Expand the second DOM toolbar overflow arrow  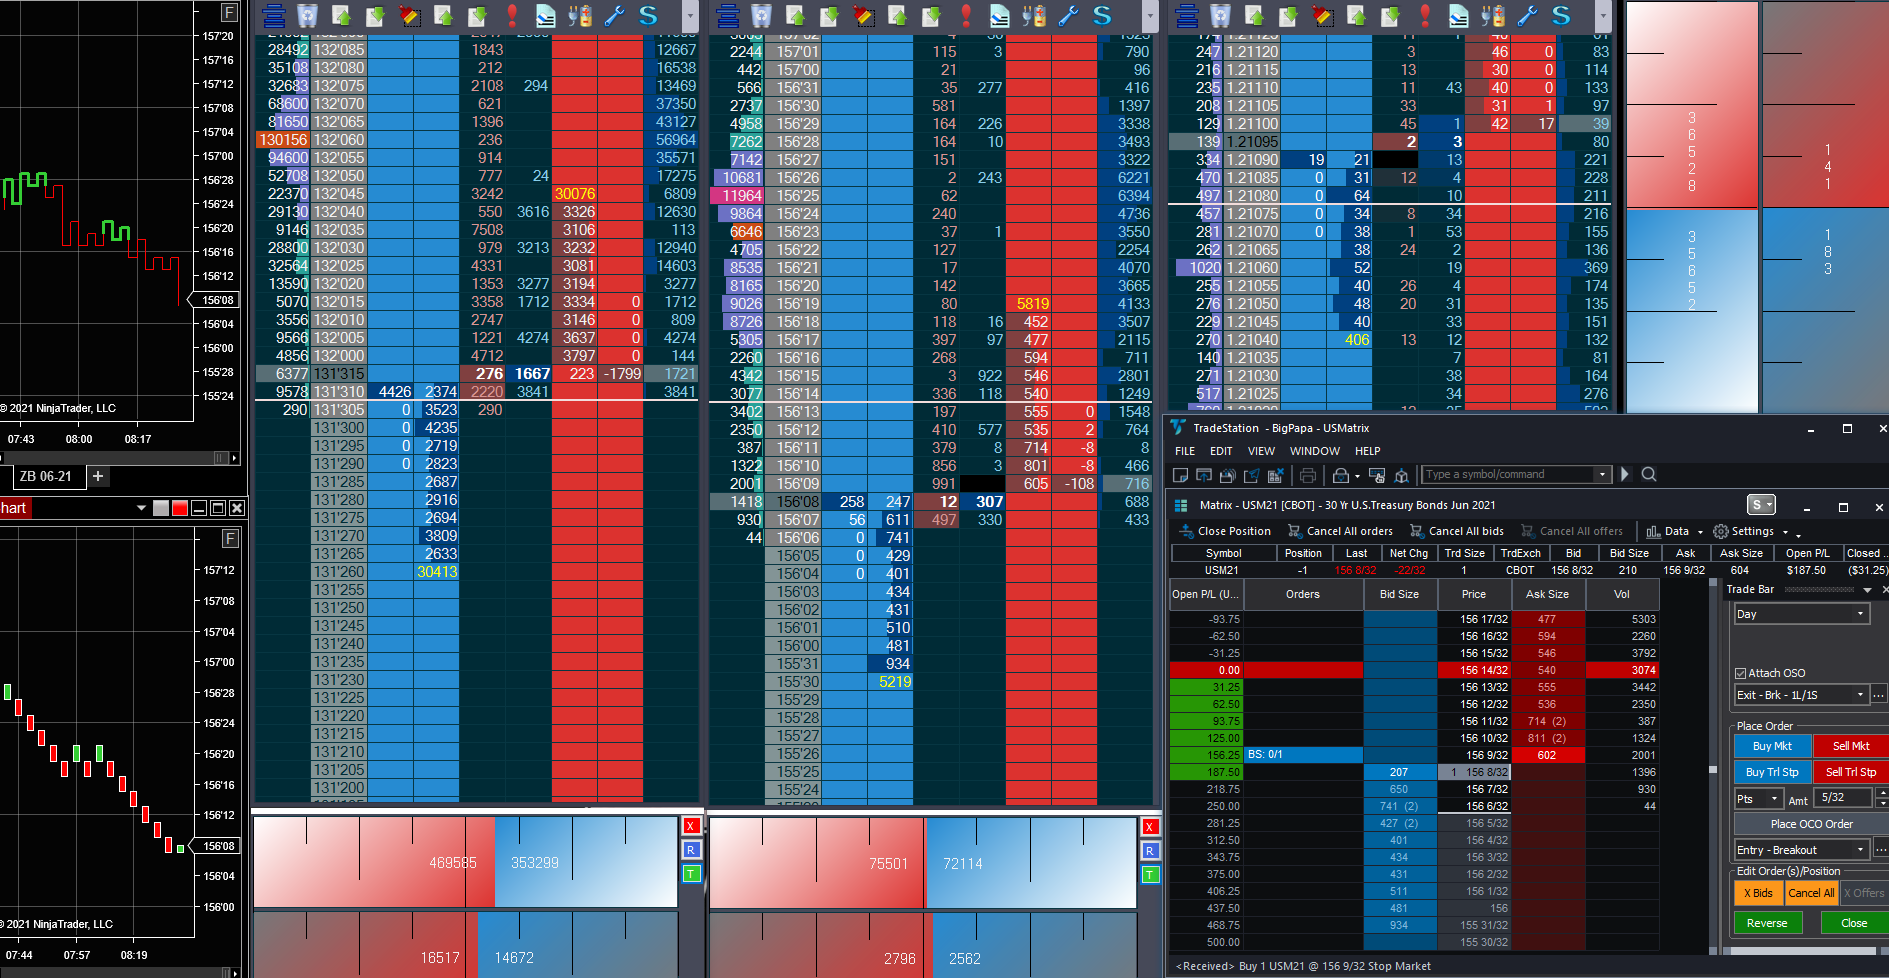coord(1150,16)
